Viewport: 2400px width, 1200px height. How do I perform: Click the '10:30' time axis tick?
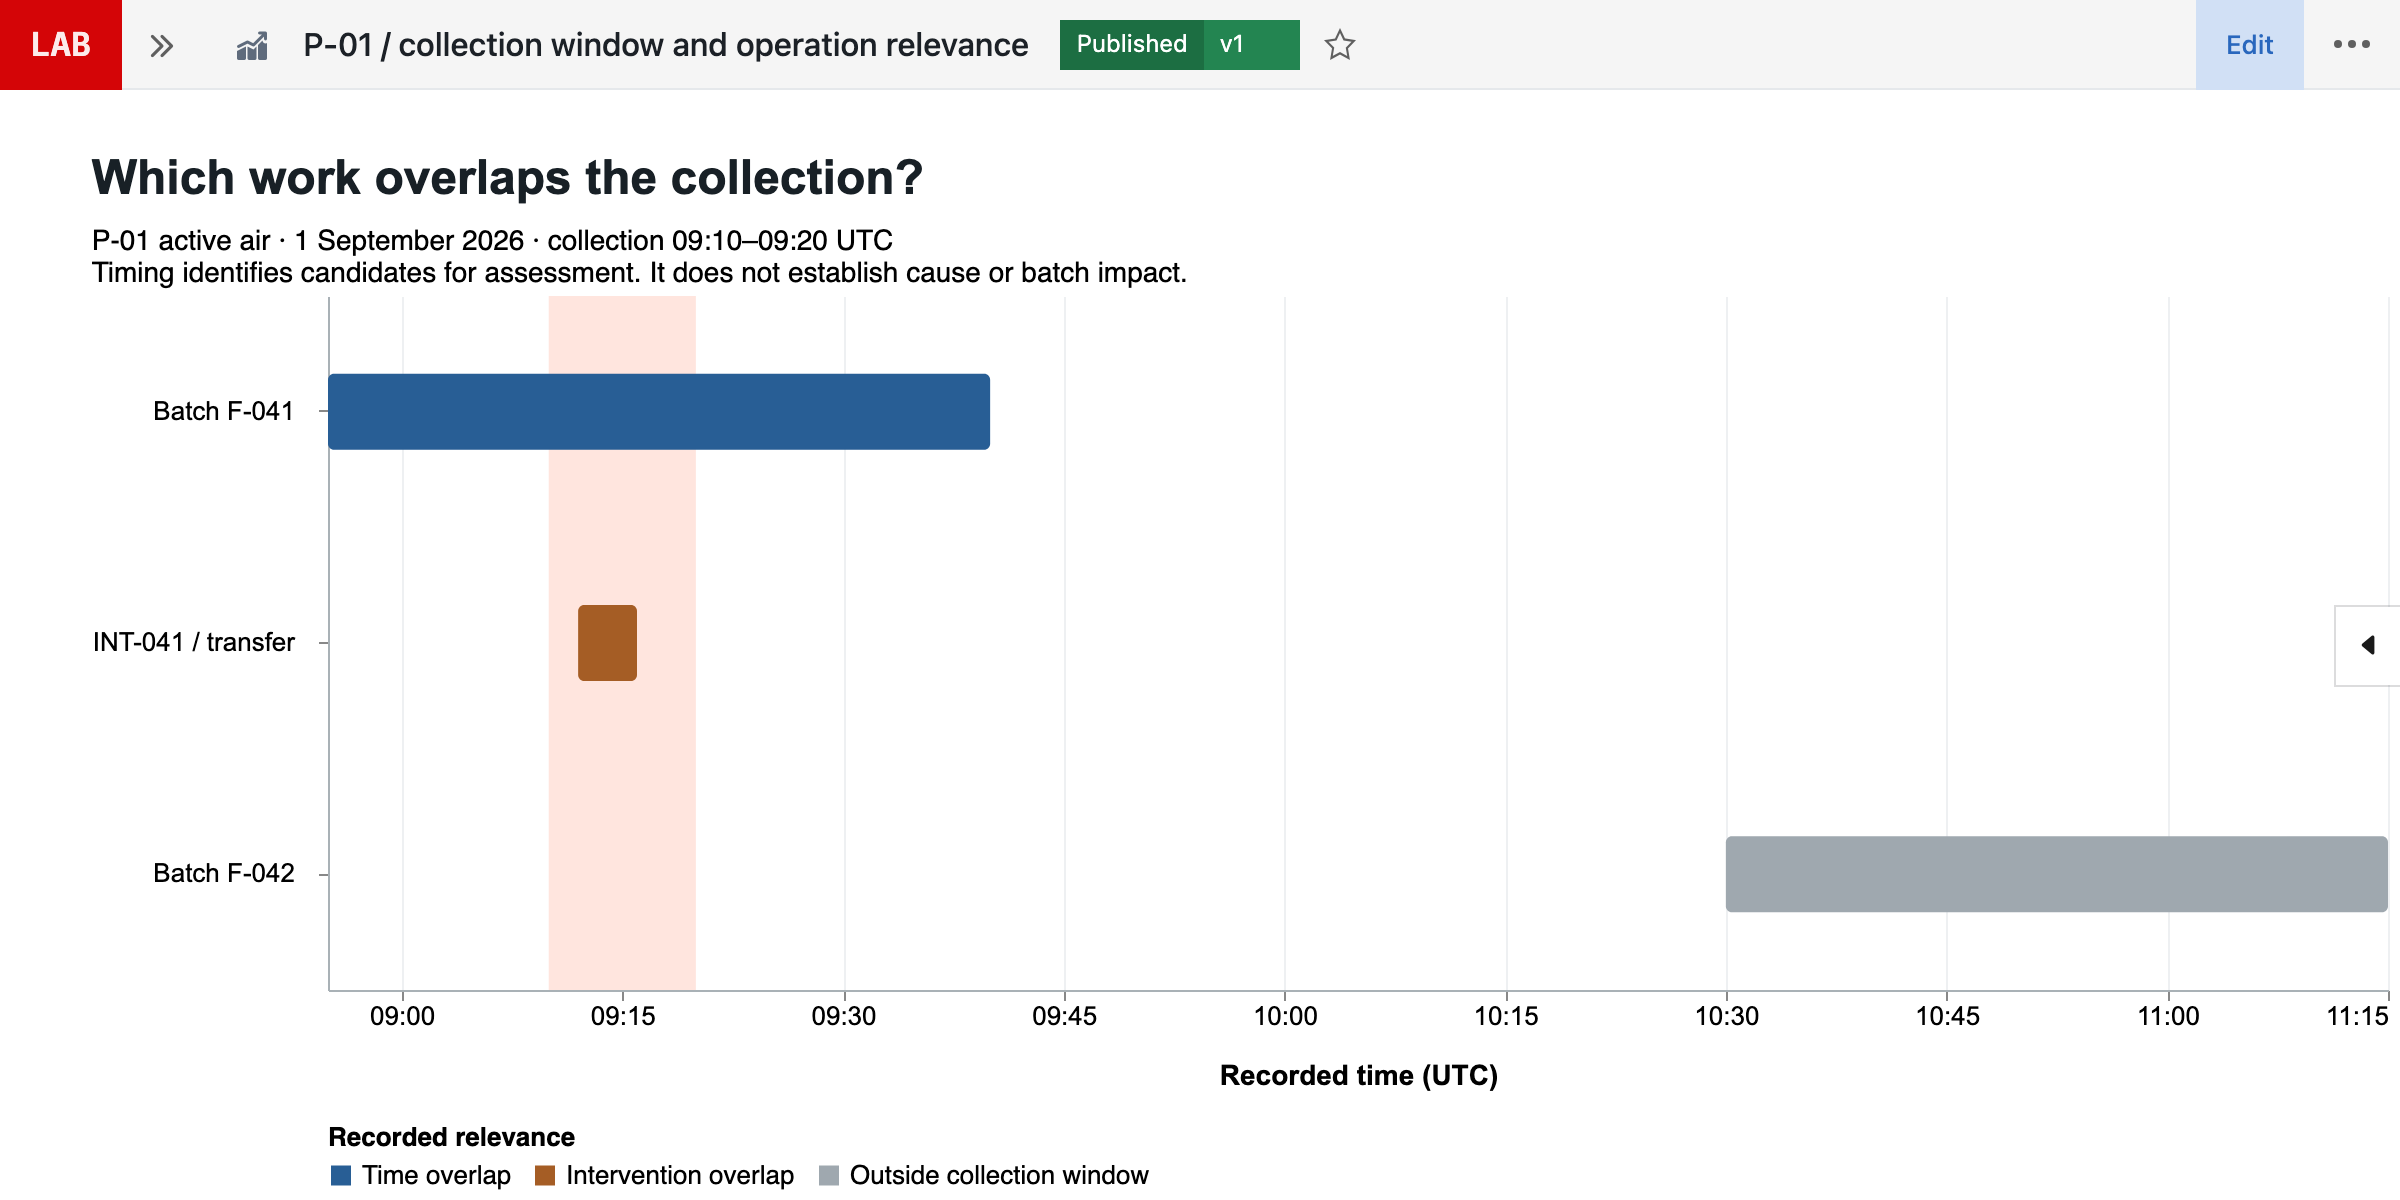coord(1727,1016)
